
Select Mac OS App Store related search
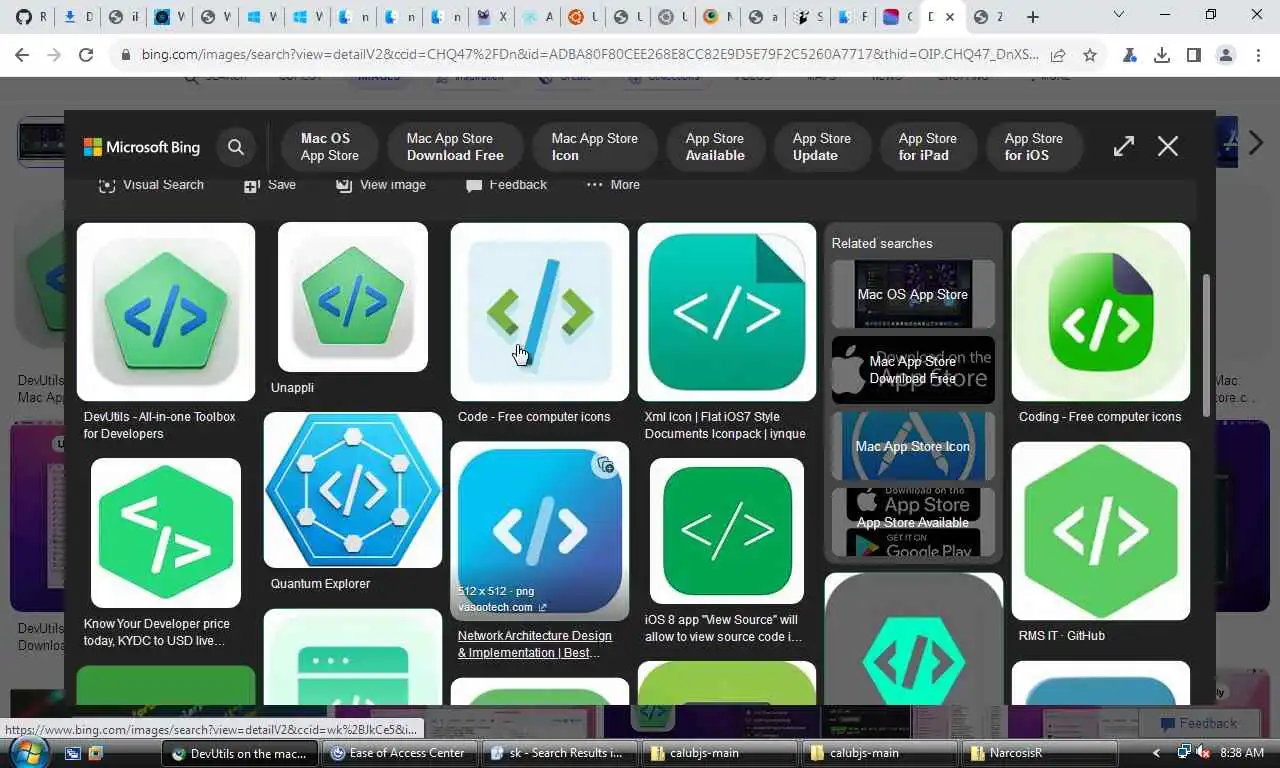[913, 294]
